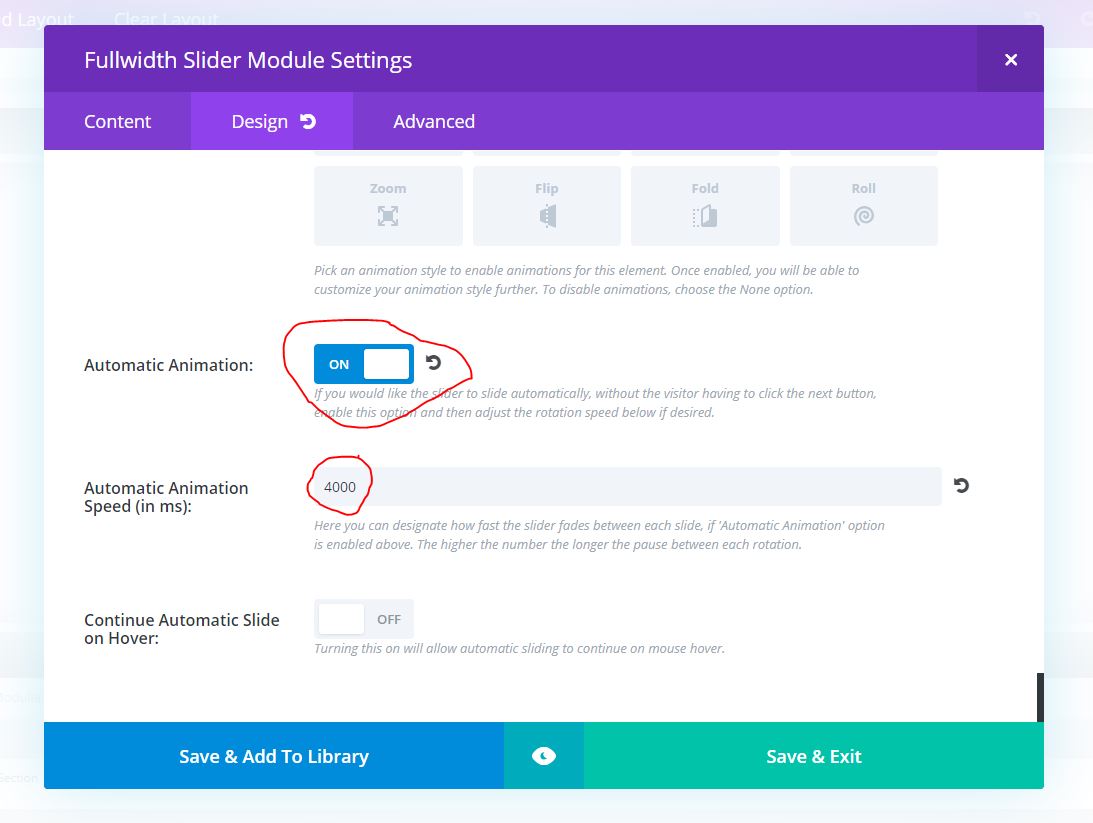The width and height of the screenshot is (1093, 823).
Task: Click the eye preview button
Action: coord(544,756)
